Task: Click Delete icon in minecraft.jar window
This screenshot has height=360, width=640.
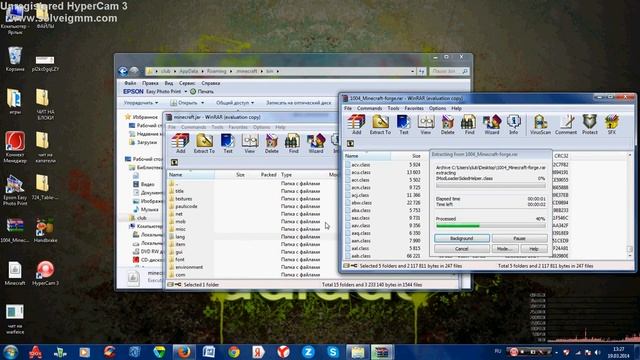Action: tap(271, 143)
